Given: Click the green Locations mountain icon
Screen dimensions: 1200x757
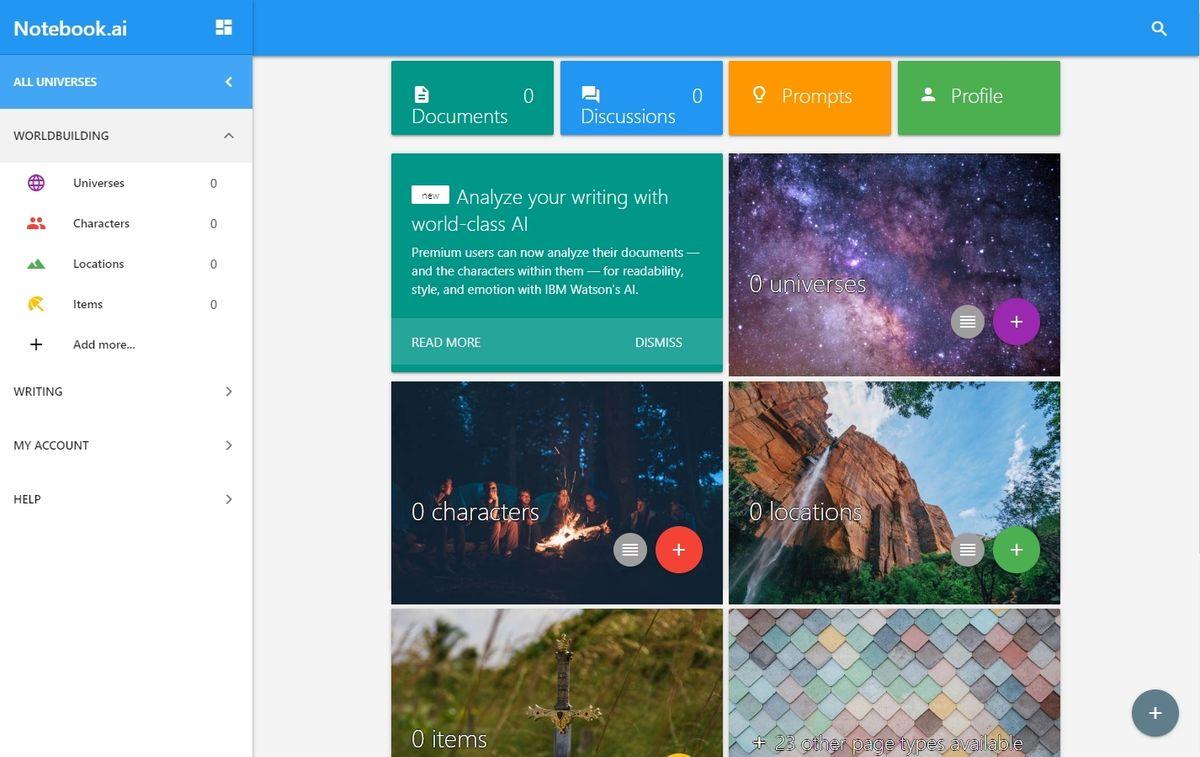Looking at the screenshot, I should tap(36, 264).
